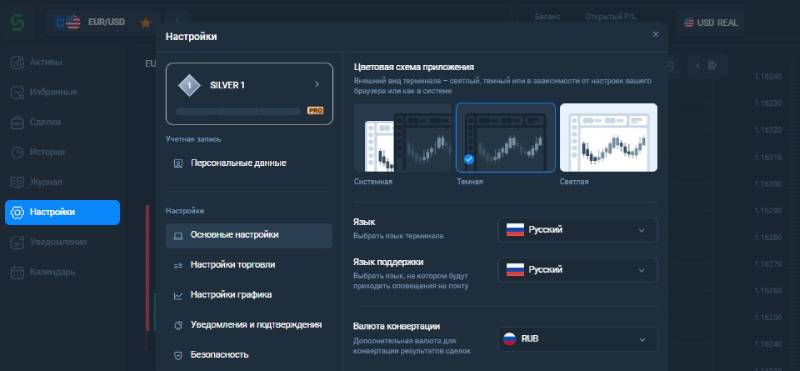Close the Настройки dialog
Screen dimensions: 800x371
[x=656, y=35]
